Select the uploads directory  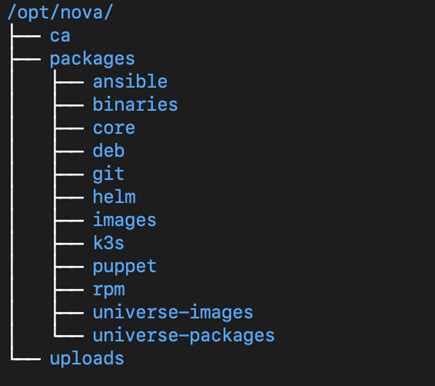click(87, 359)
